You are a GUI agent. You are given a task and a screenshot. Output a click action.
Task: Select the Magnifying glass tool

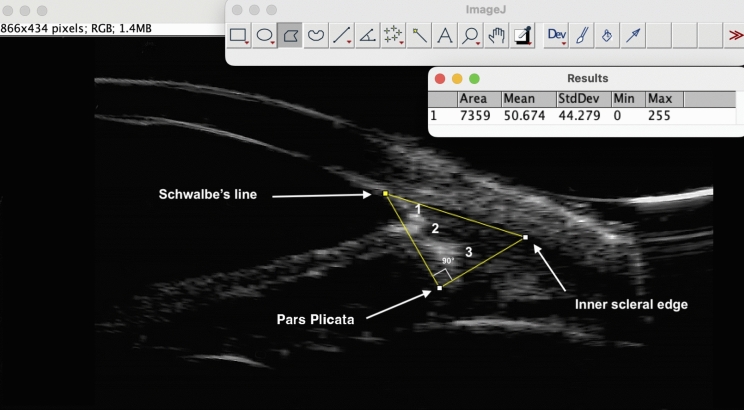pyautogui.click(x=471, y=36)
